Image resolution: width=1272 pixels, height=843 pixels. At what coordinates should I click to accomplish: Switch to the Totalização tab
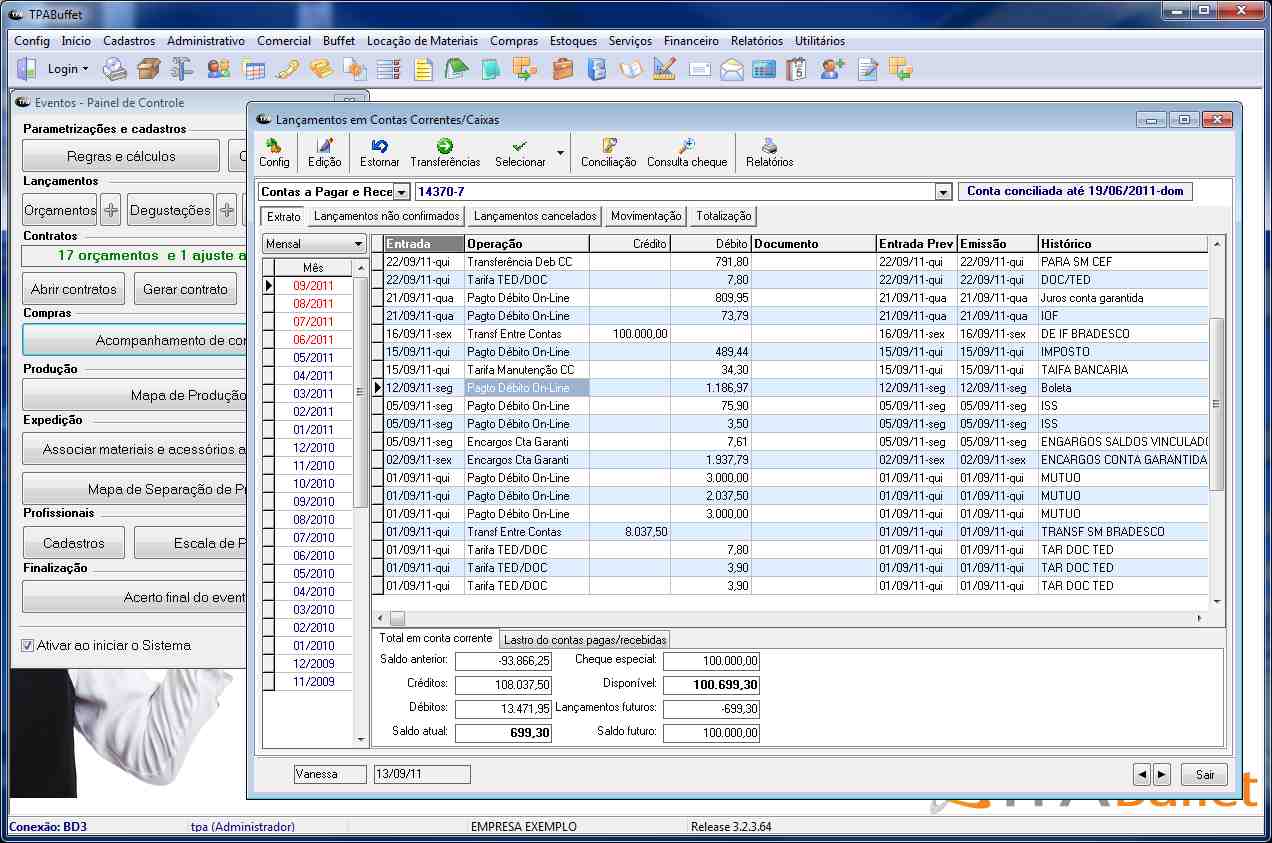coord(725,216)
